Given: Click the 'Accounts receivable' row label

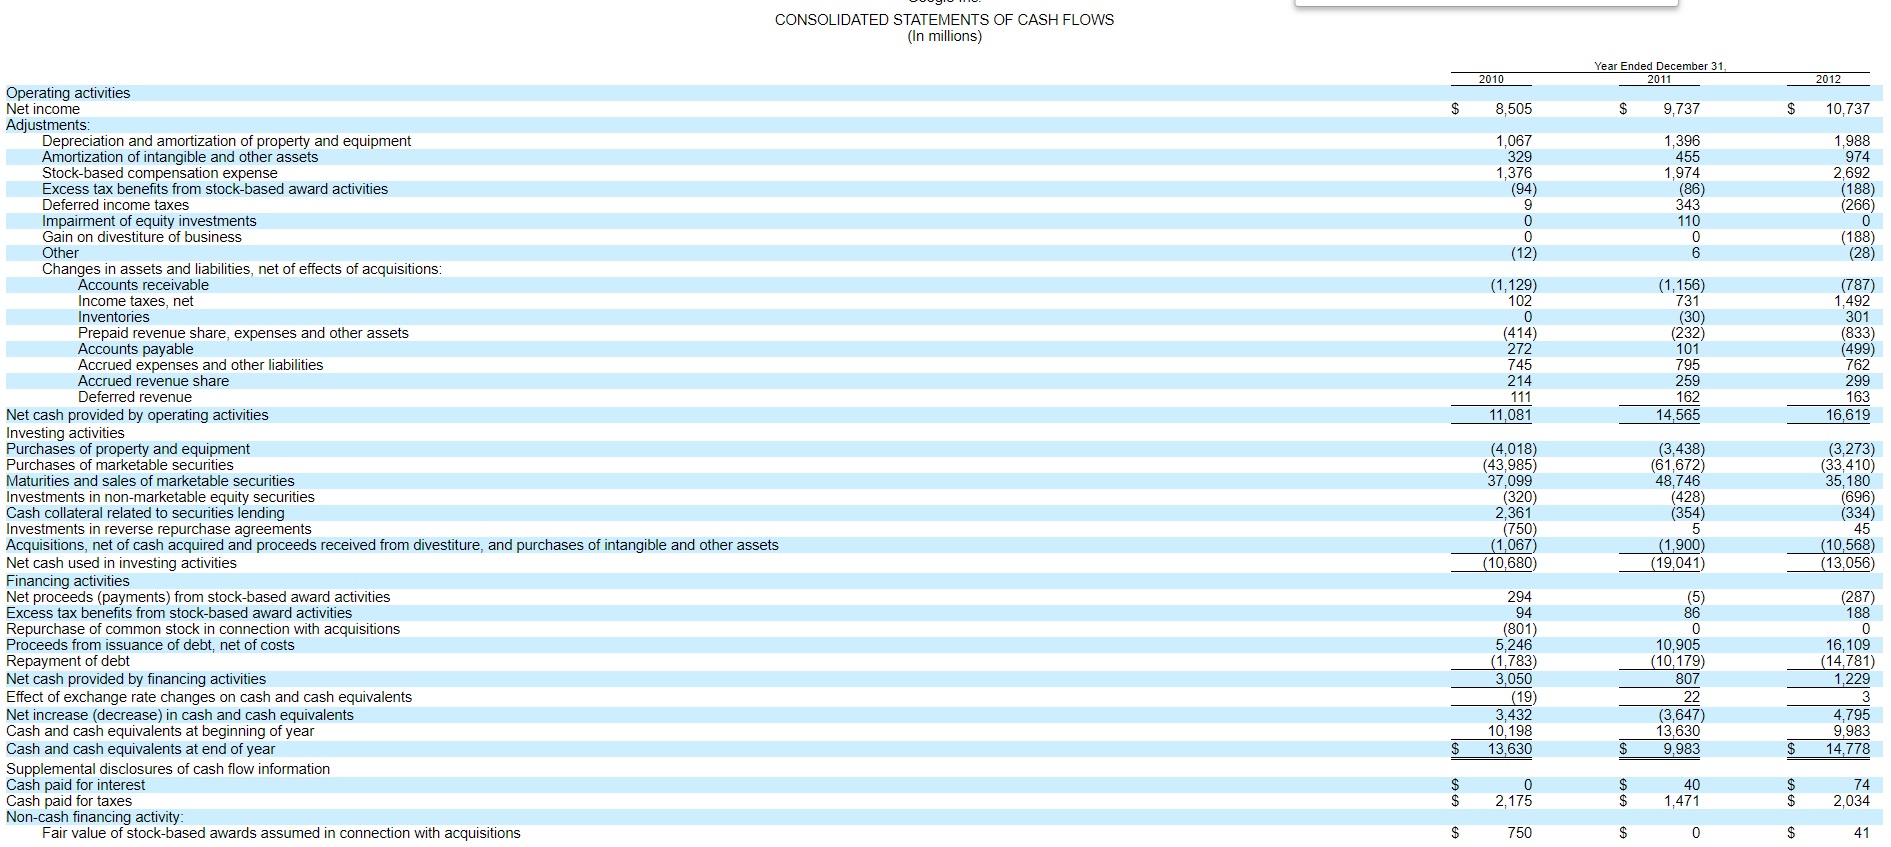Looking at the screenshot, I should (144, 285).
